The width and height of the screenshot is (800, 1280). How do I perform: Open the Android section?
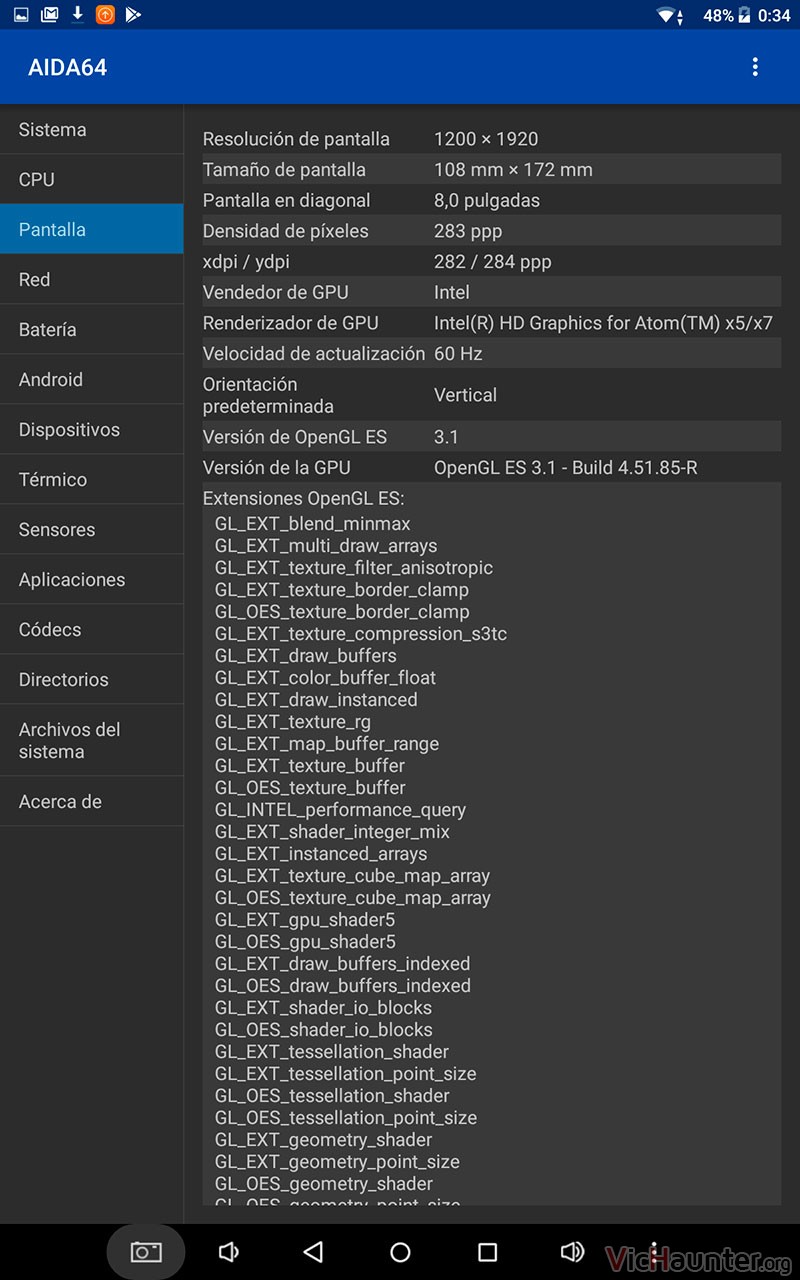click(x=92, y=379)
